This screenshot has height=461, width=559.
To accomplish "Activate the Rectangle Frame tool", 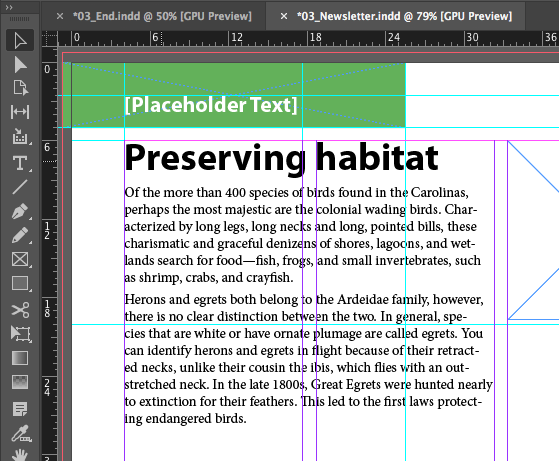I will pos(20,259).
